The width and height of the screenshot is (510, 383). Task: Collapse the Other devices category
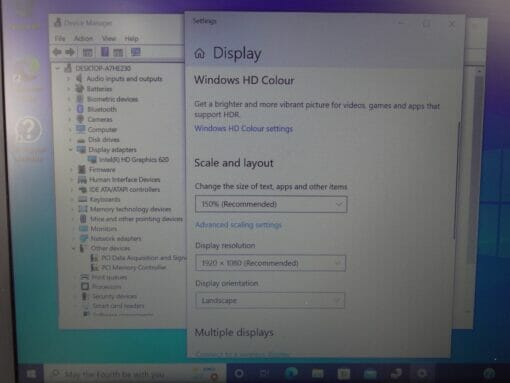(73, 248)
